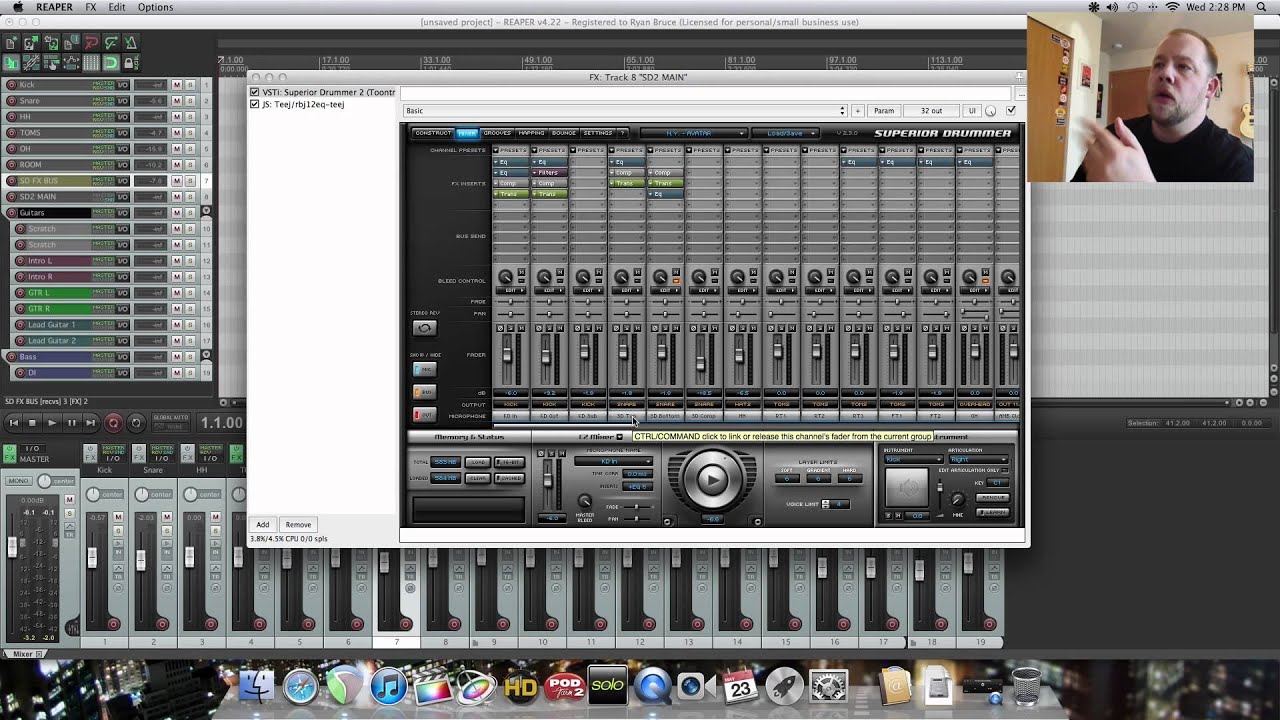1280x720 pixels.
Task: Toggle the VSTi Superior Drummer 2 checkbox
Action: coord(254,92)
